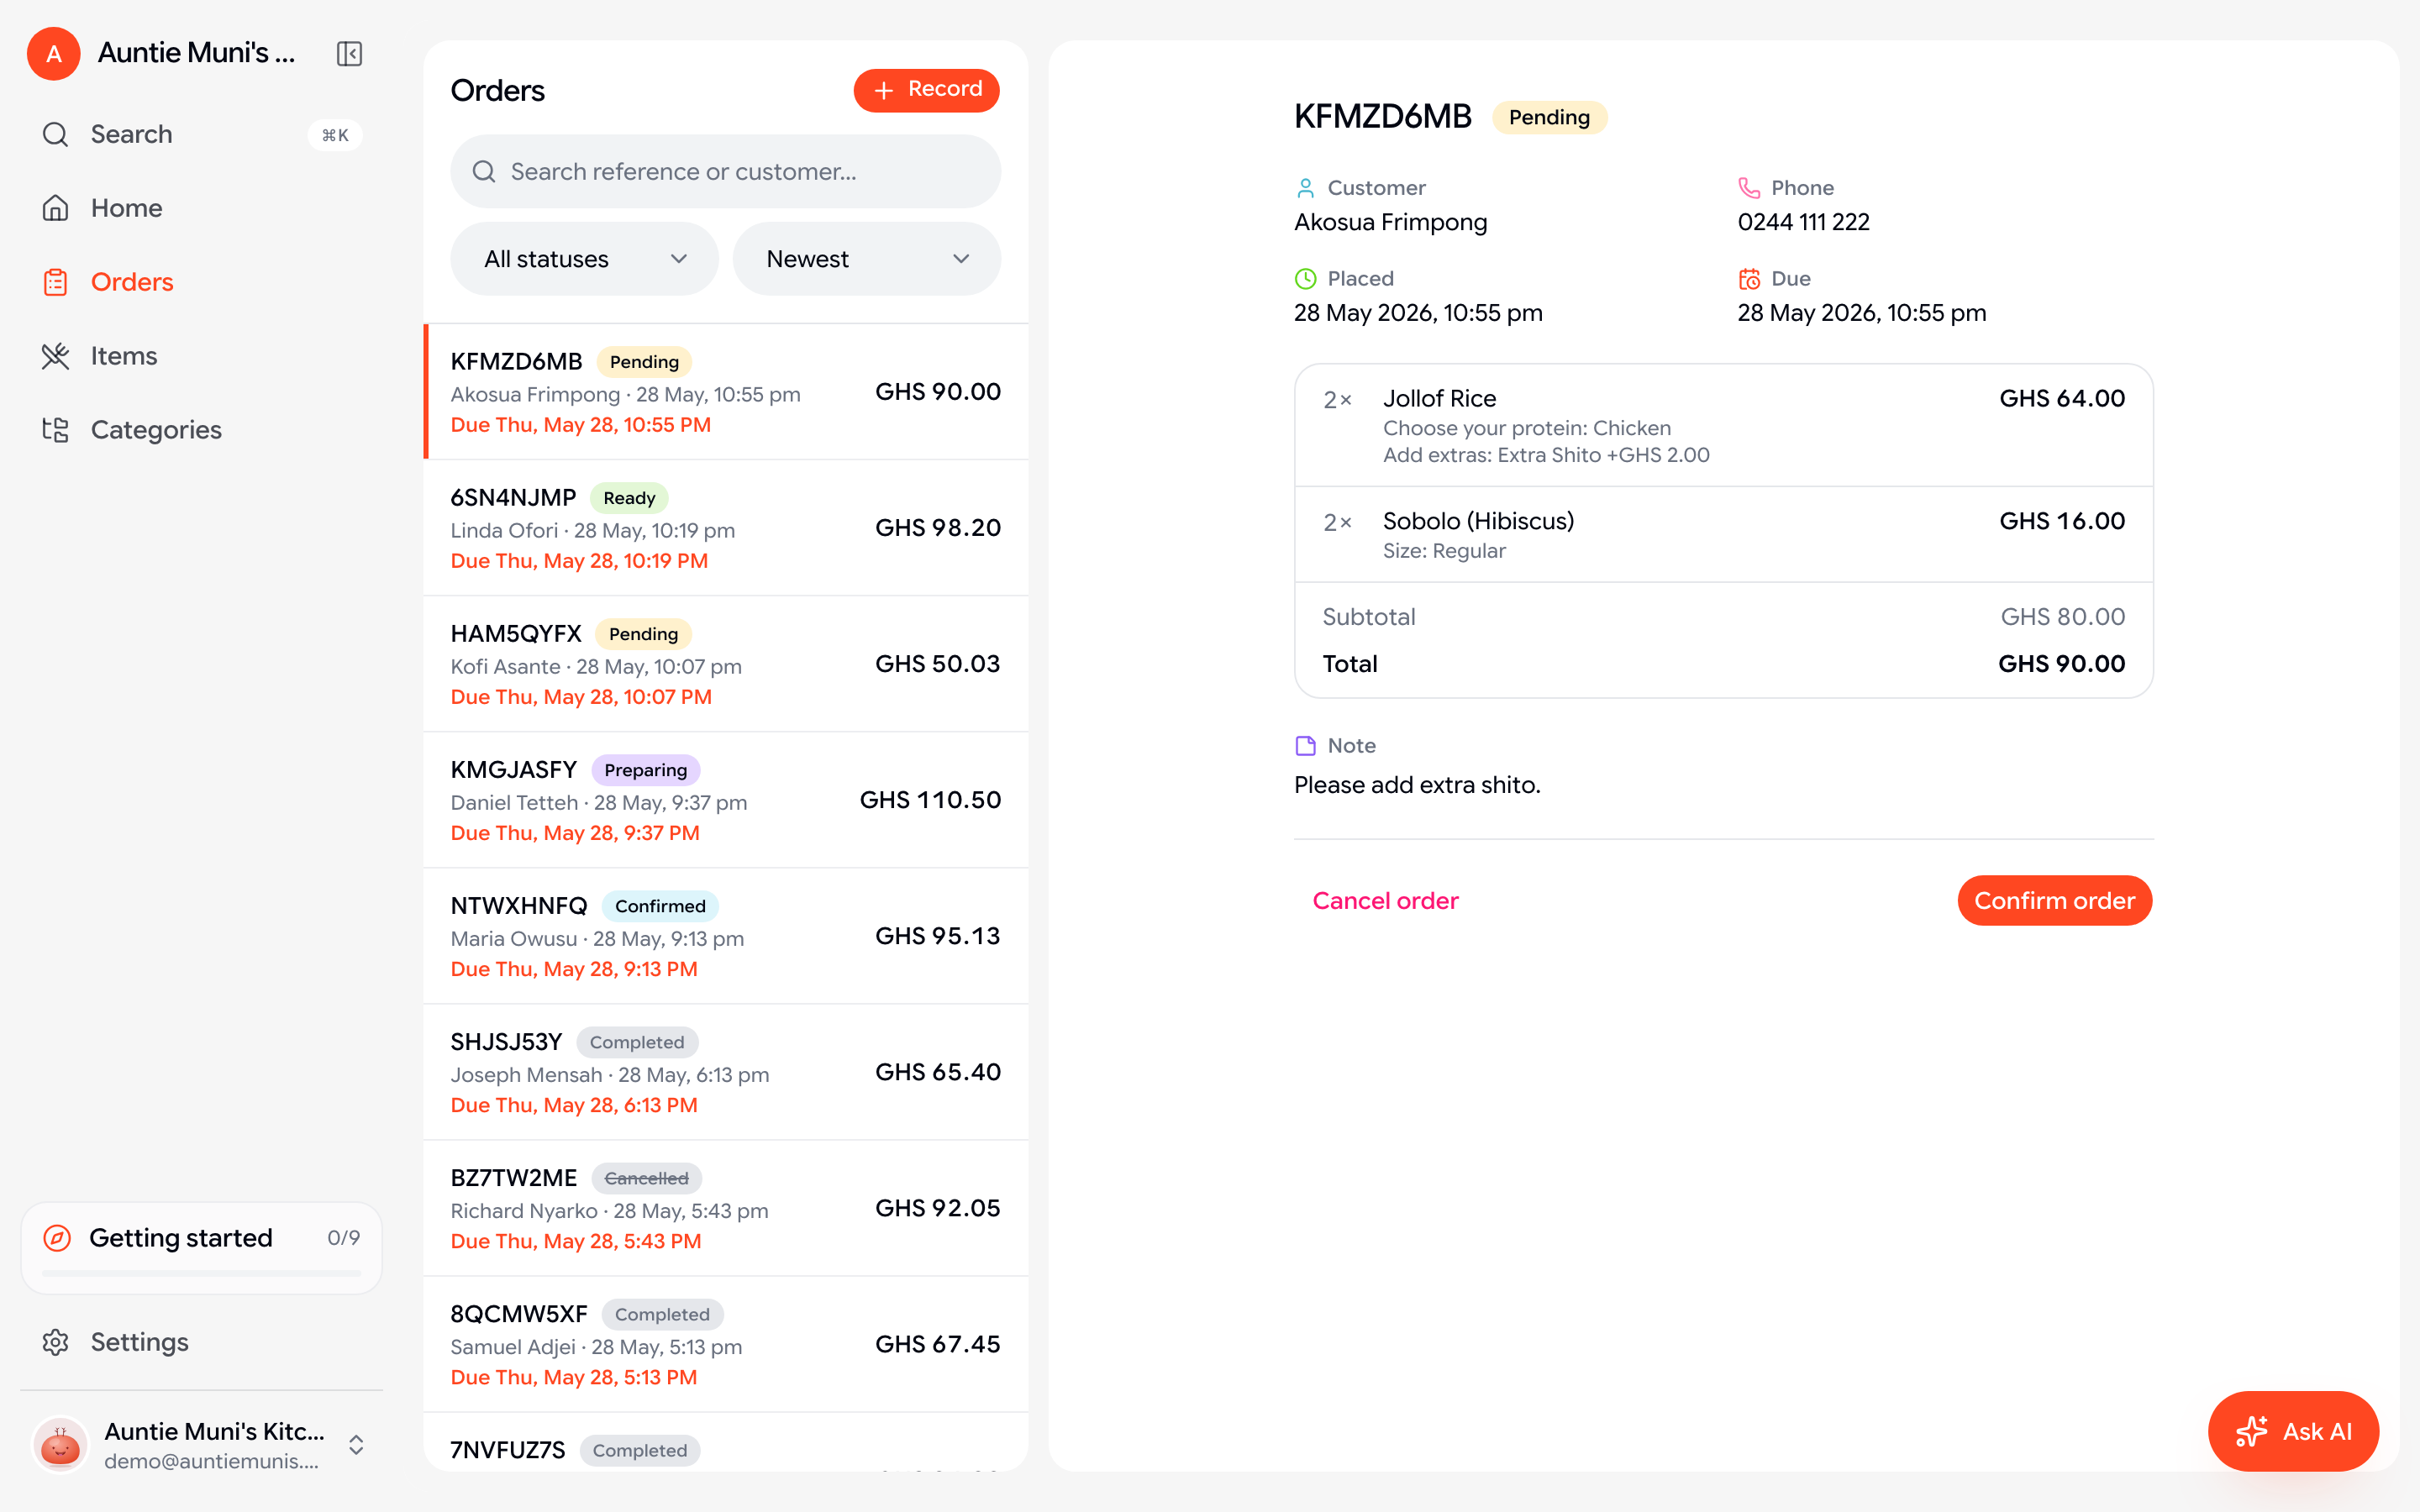Click the Pending badge in order details header
This screenshot has width=2420, height=1512.
1549,117
